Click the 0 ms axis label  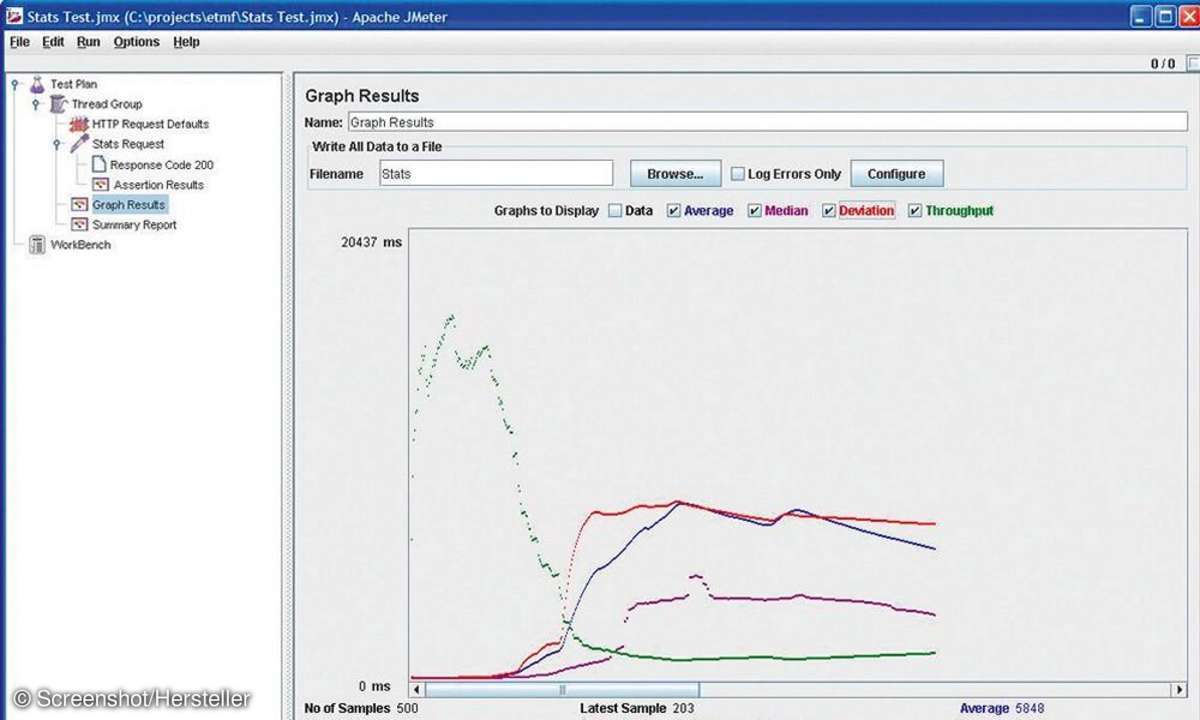click(x=374, y=687)
